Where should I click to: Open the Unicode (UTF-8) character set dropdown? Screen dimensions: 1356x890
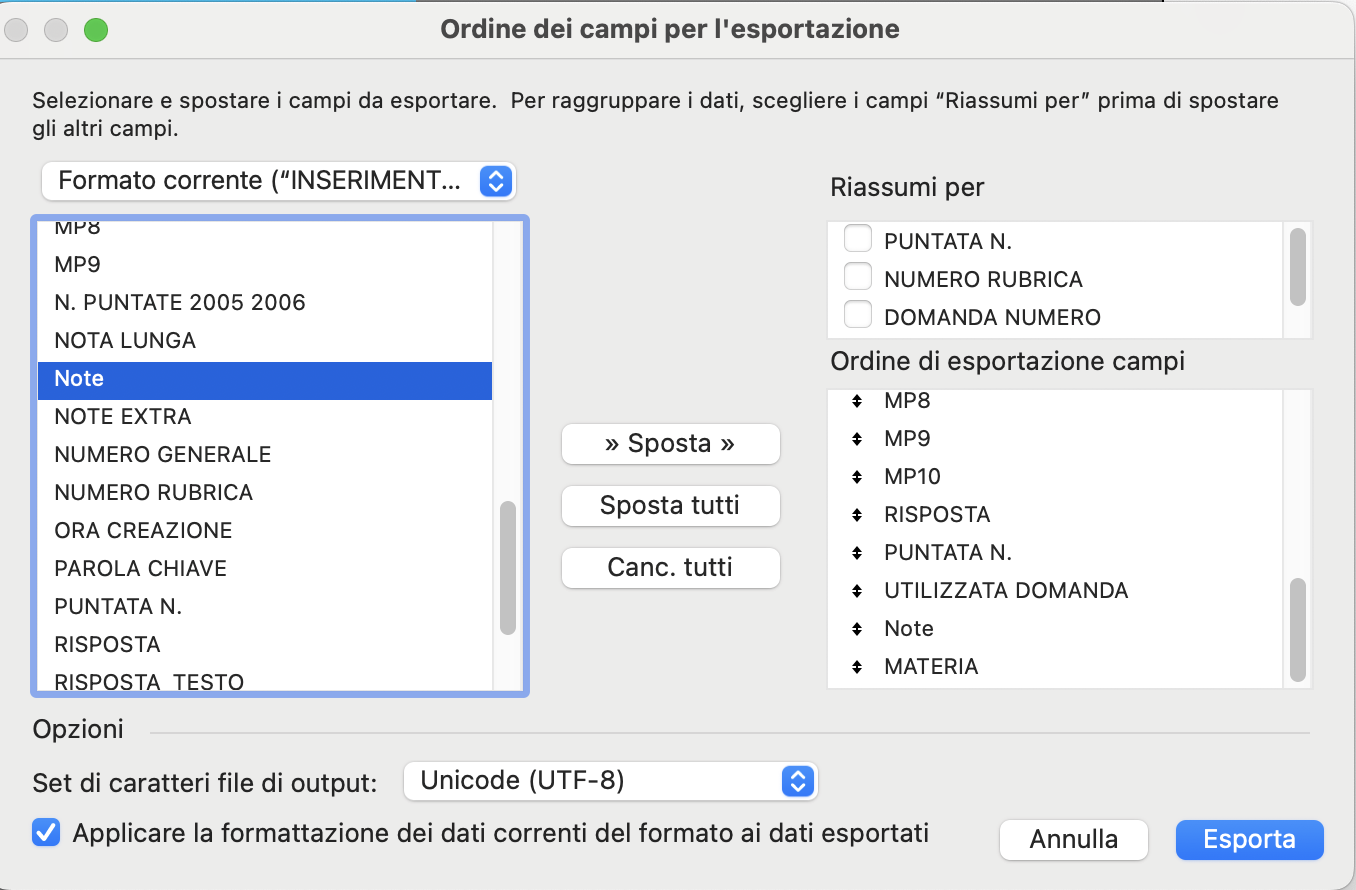[610, 781]
